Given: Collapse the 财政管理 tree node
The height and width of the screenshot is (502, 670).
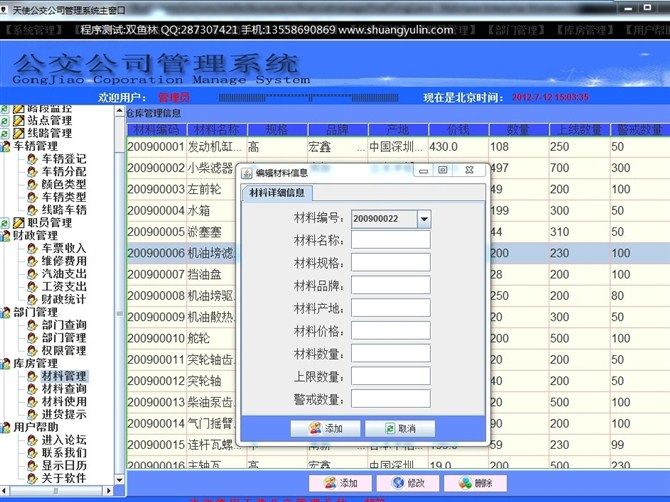Looking at the screenshot, I should point(5,236).
